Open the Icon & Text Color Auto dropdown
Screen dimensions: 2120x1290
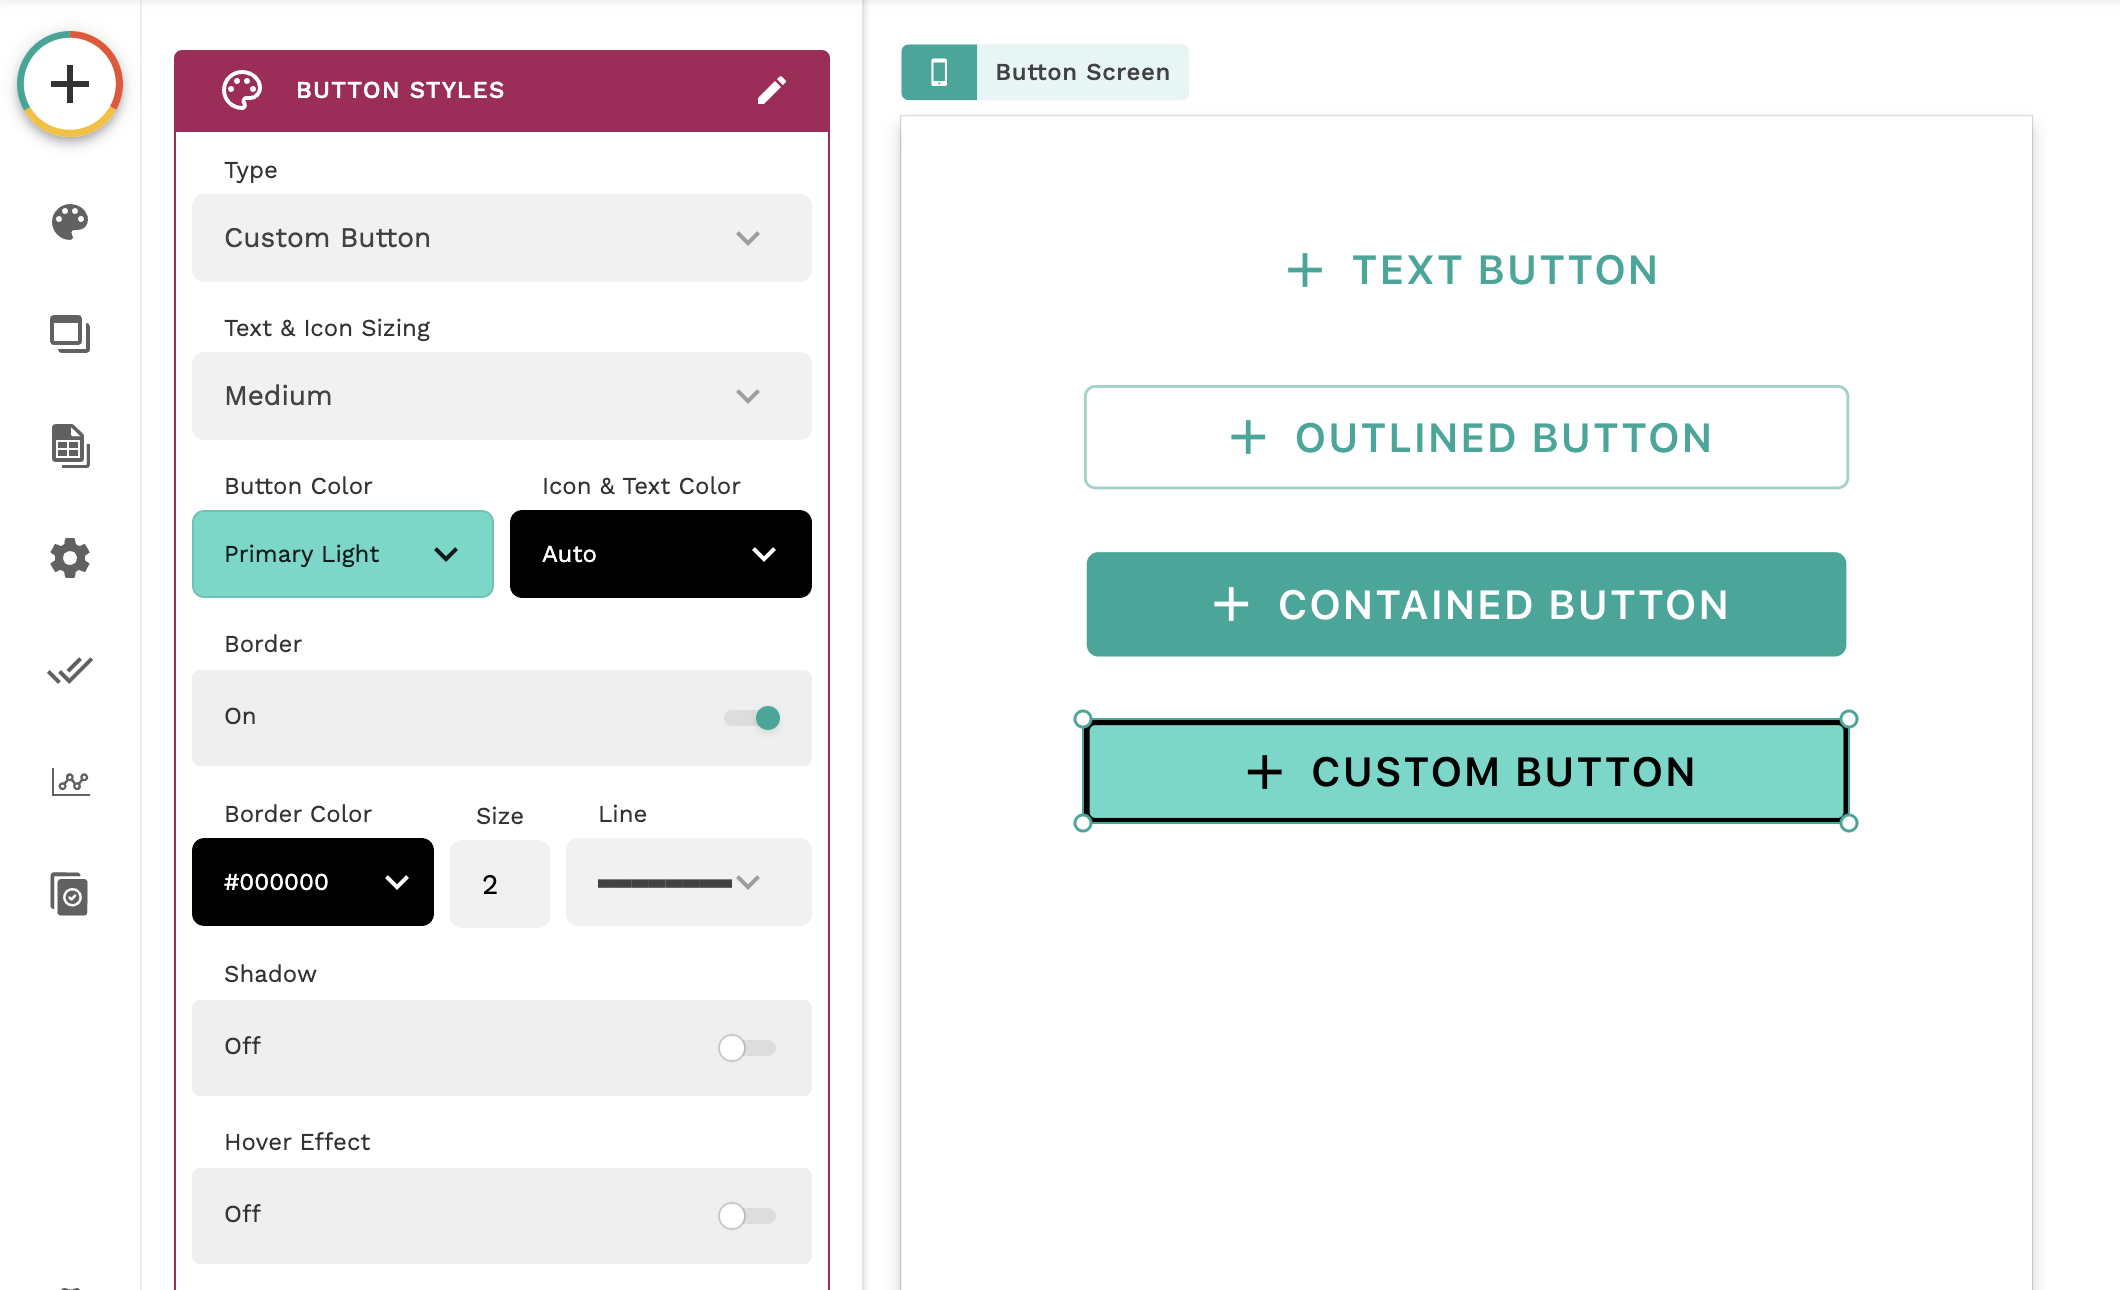pyautogui.click(x=660, y=554)
